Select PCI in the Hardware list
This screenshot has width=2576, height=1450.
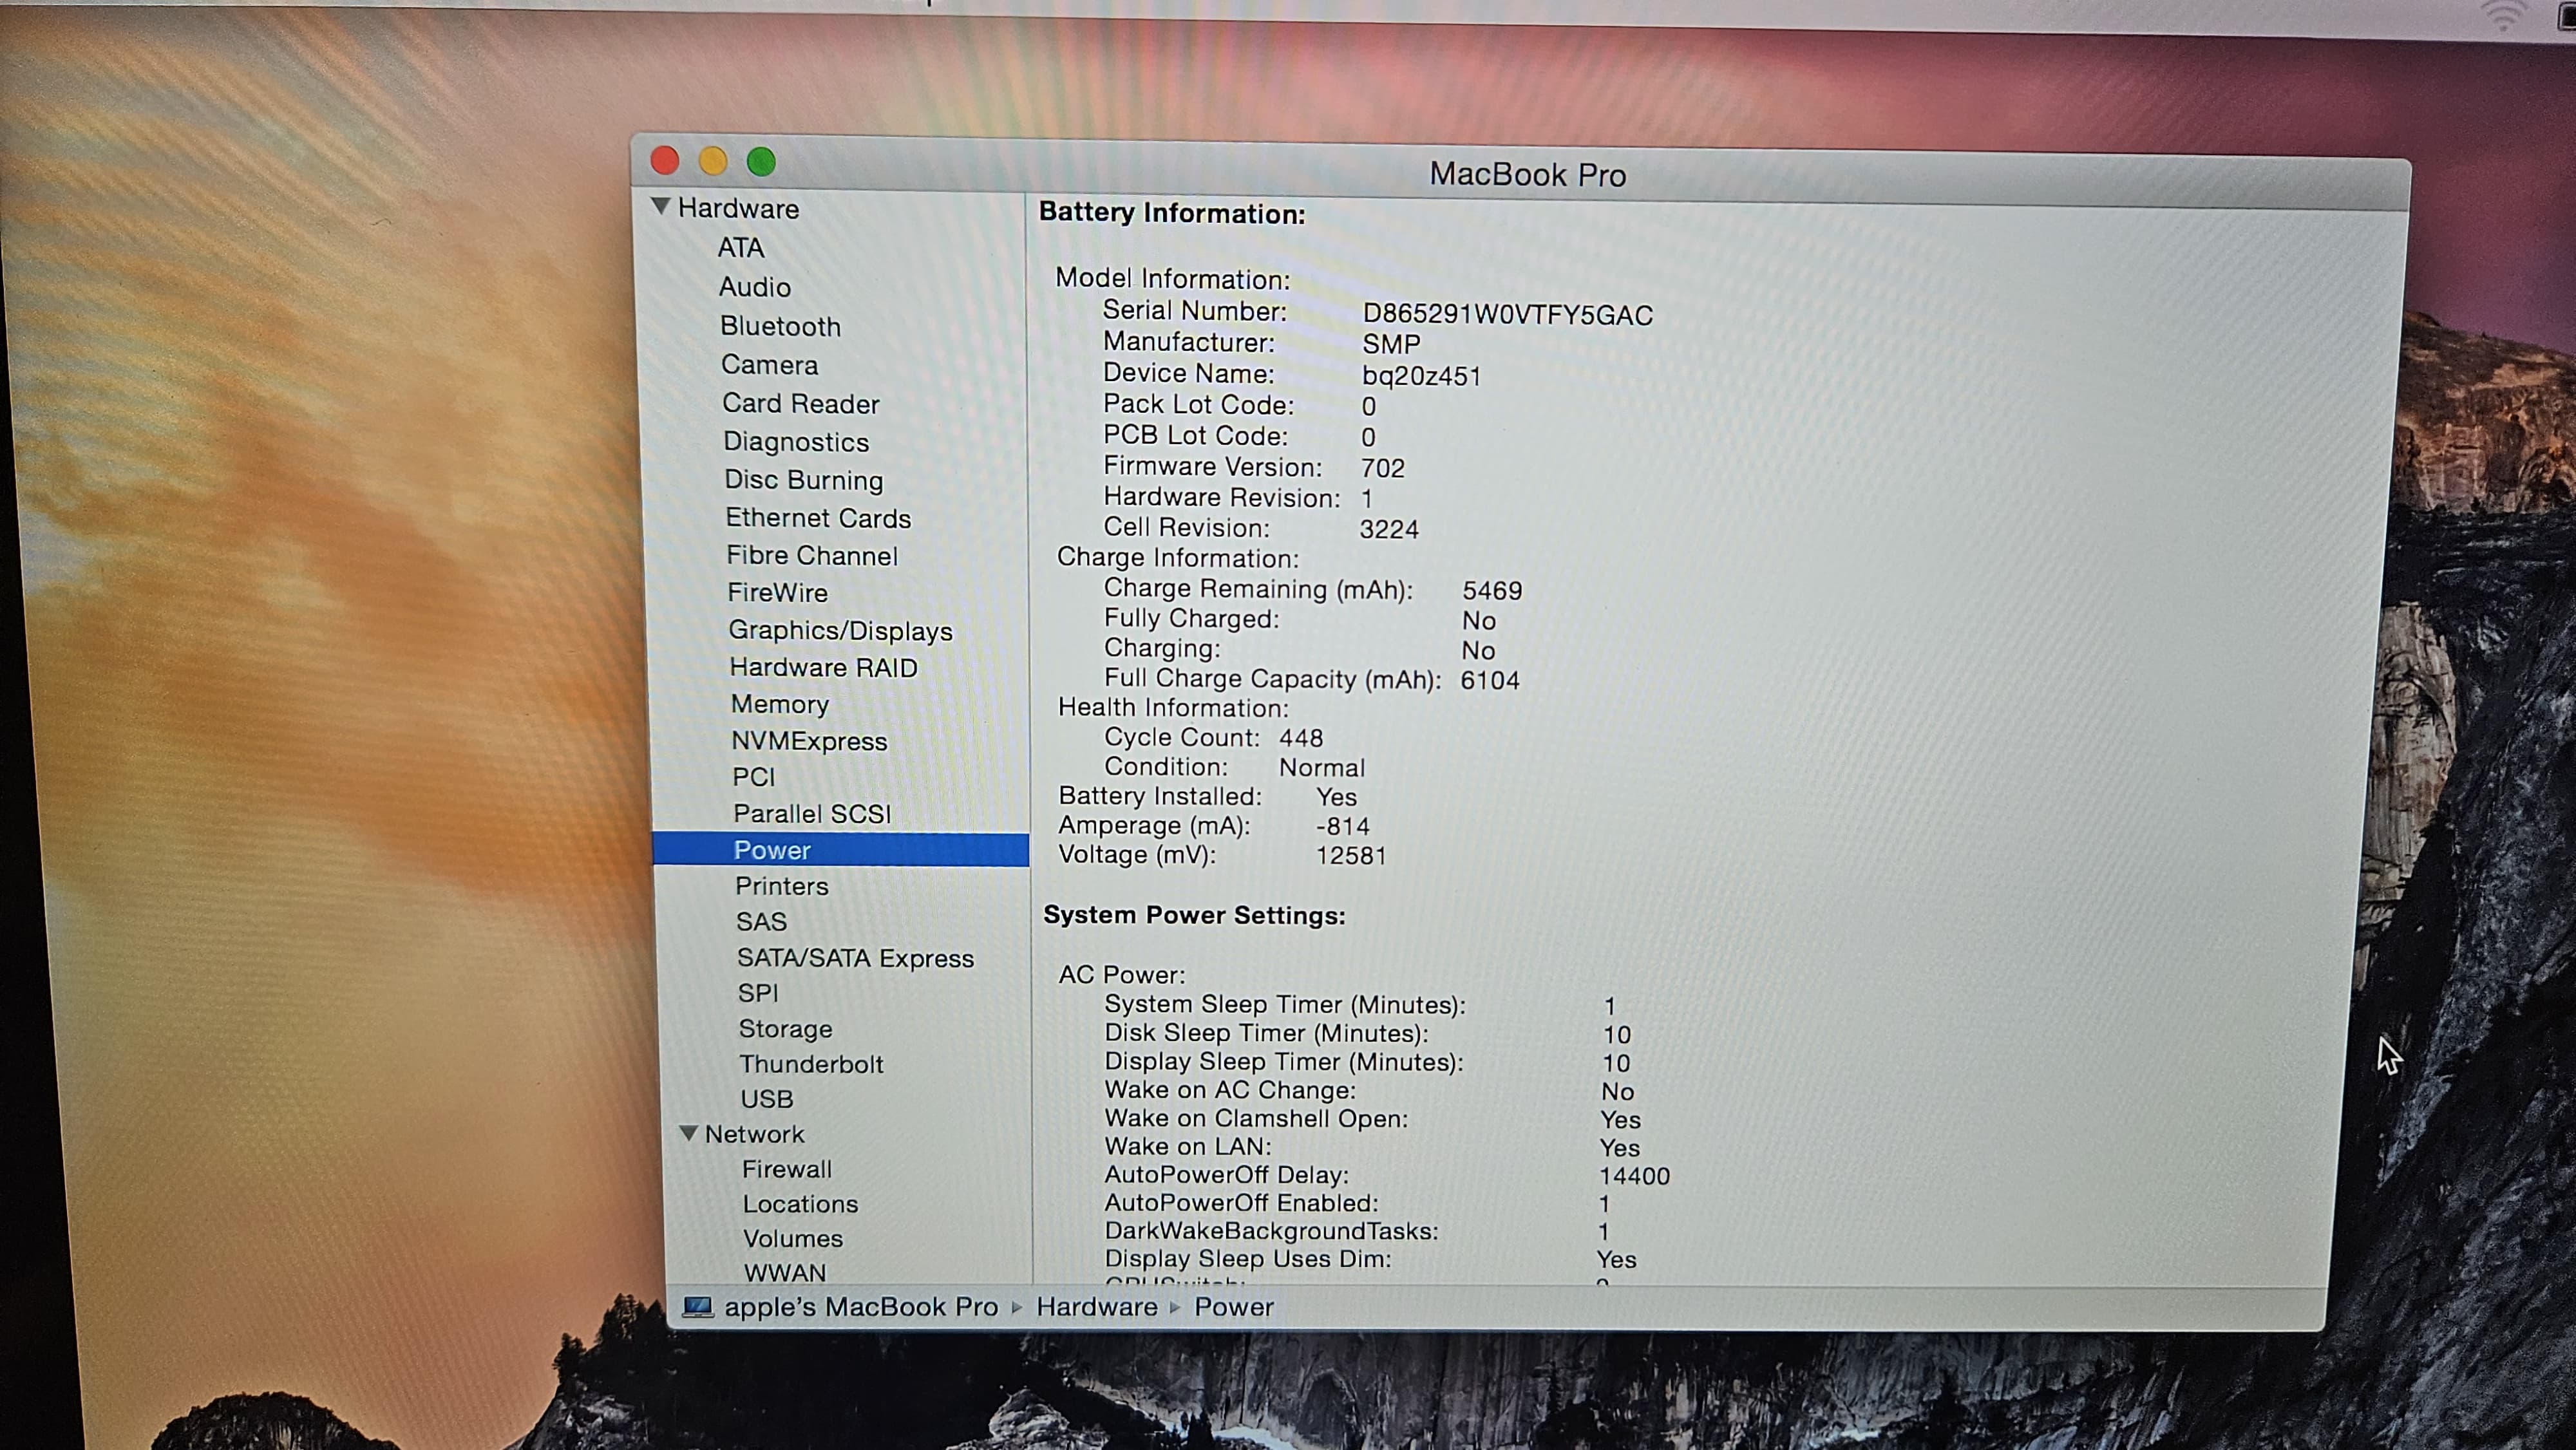point(754,777)
